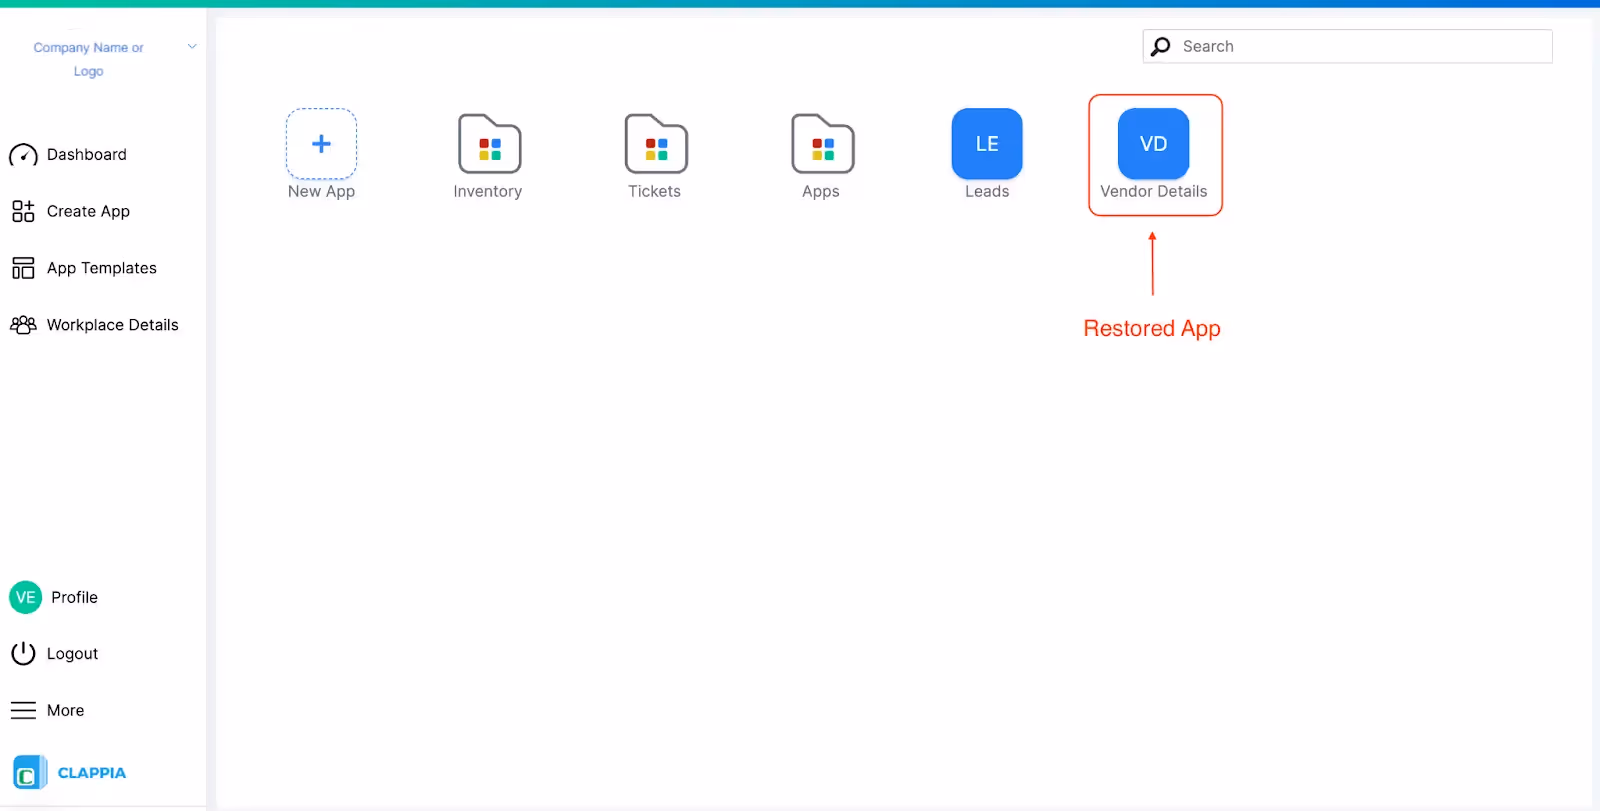This screenshot has width=1600, height=811.
Task: Open Profile menu label
Action: pyautogui.click(x=75, y=597)
